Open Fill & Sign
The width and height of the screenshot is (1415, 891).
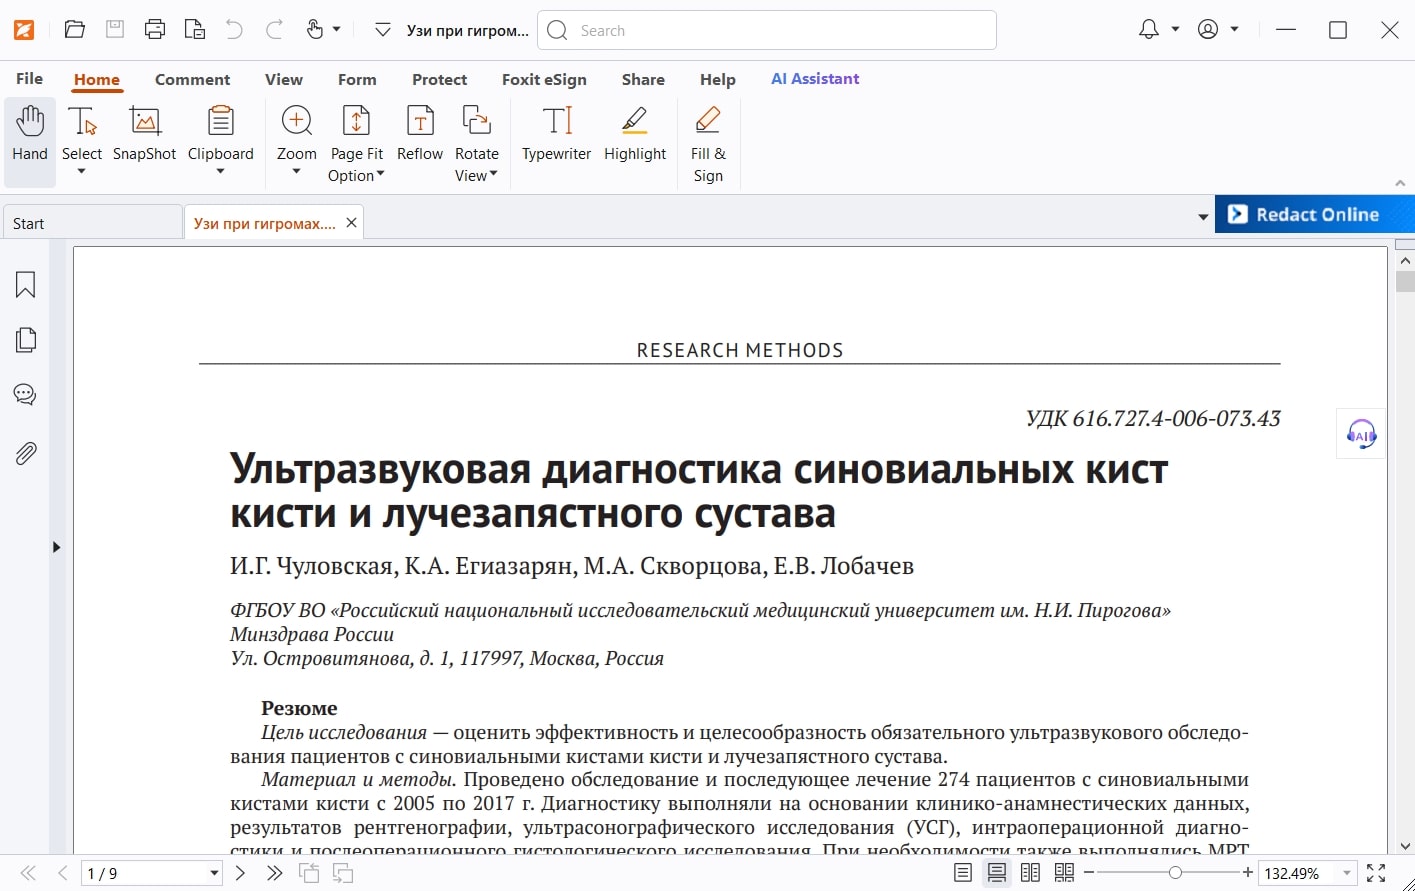[x=708, y=144]
